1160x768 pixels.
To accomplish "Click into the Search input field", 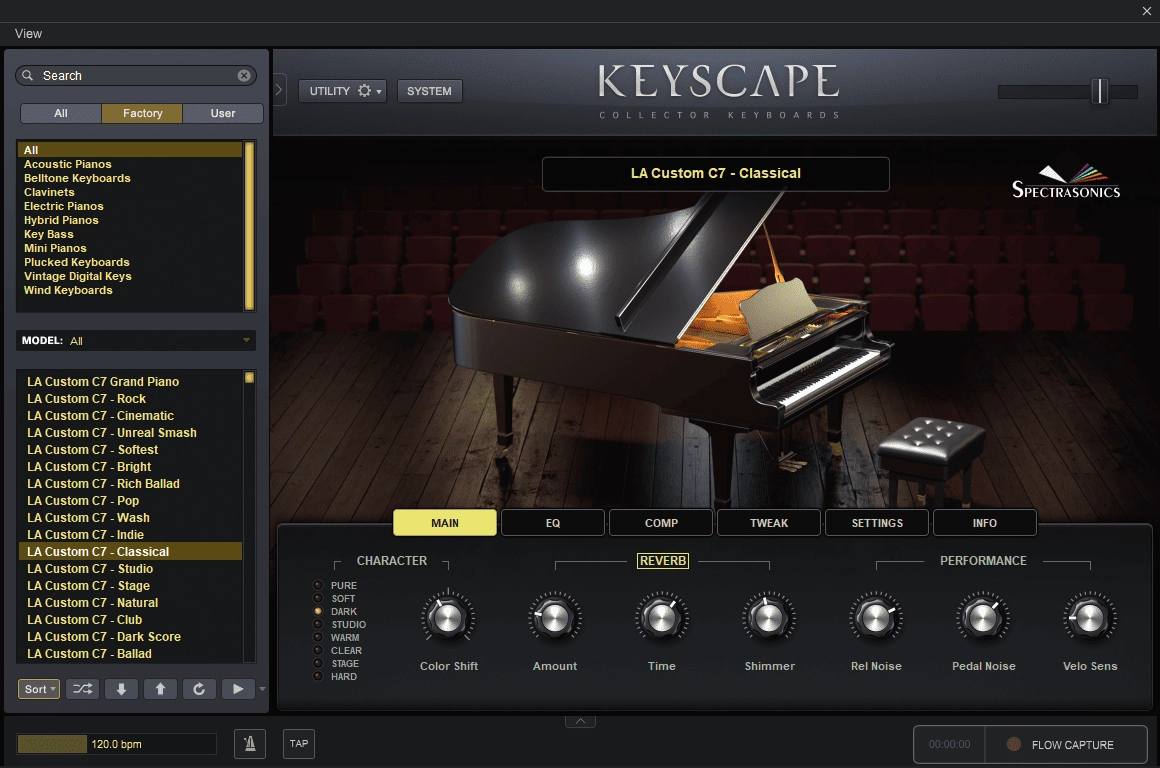I will pyautogui.click(x=137, y=75).
